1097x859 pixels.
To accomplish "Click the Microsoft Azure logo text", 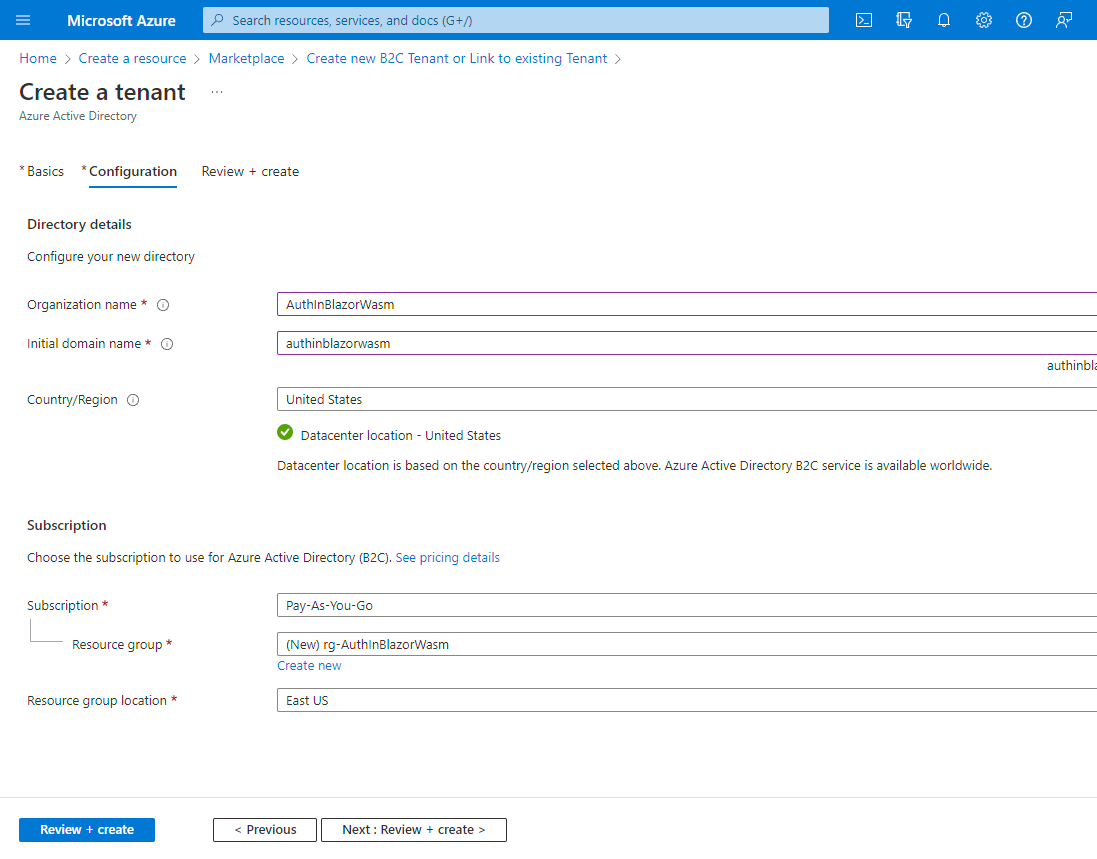I will click(121, 20).
